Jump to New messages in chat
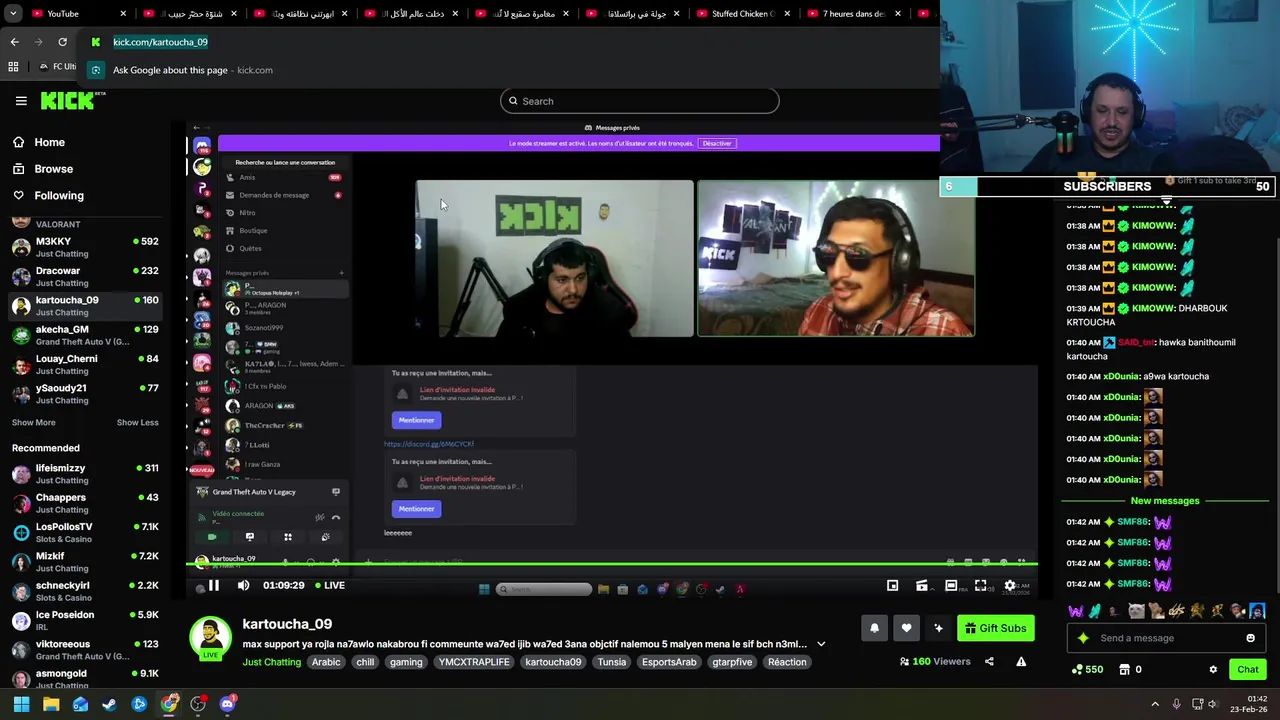The width and height of the screenshot is (1280, 720). [1164, 501]
